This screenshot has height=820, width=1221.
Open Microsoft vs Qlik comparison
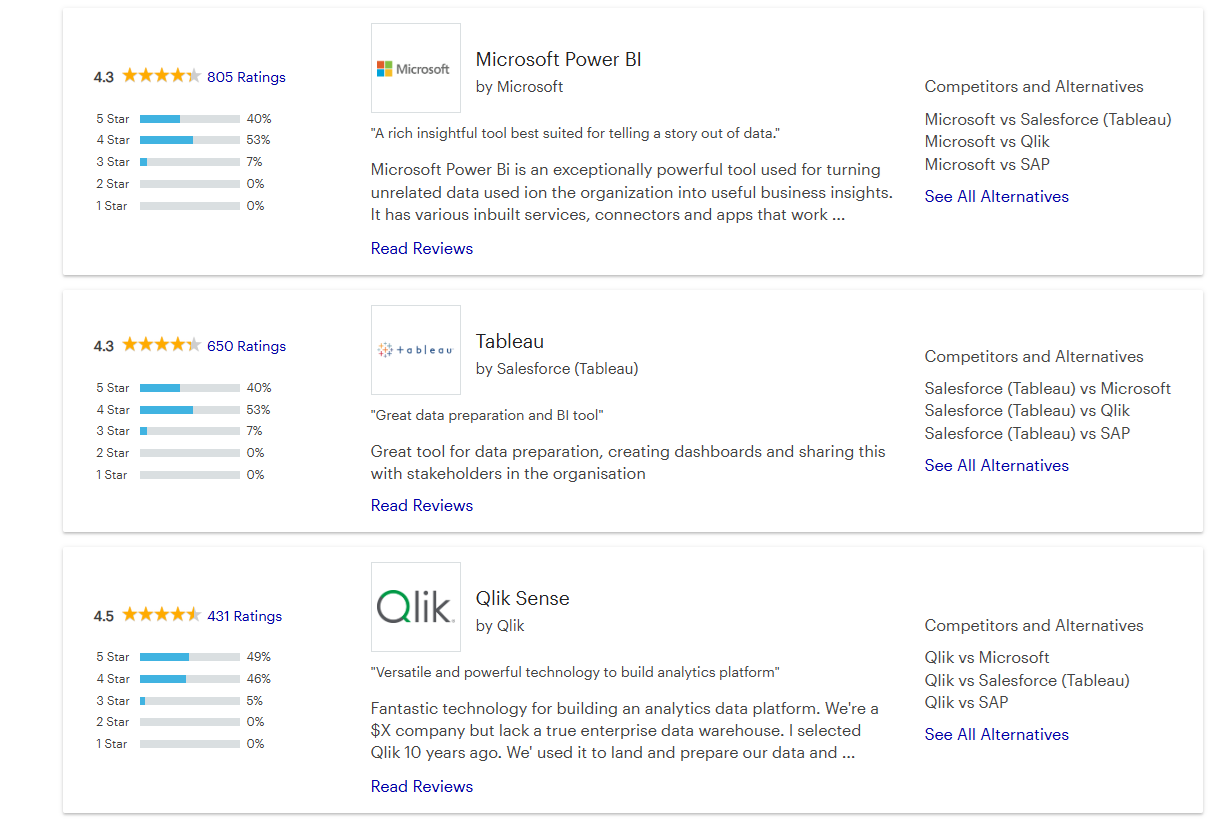click(x=987, y=142)
